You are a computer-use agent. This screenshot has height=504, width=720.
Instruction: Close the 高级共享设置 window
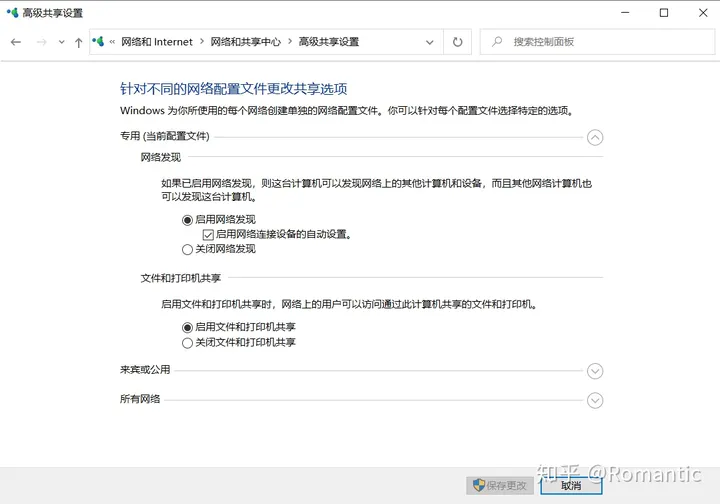click(x=703, y=13)
